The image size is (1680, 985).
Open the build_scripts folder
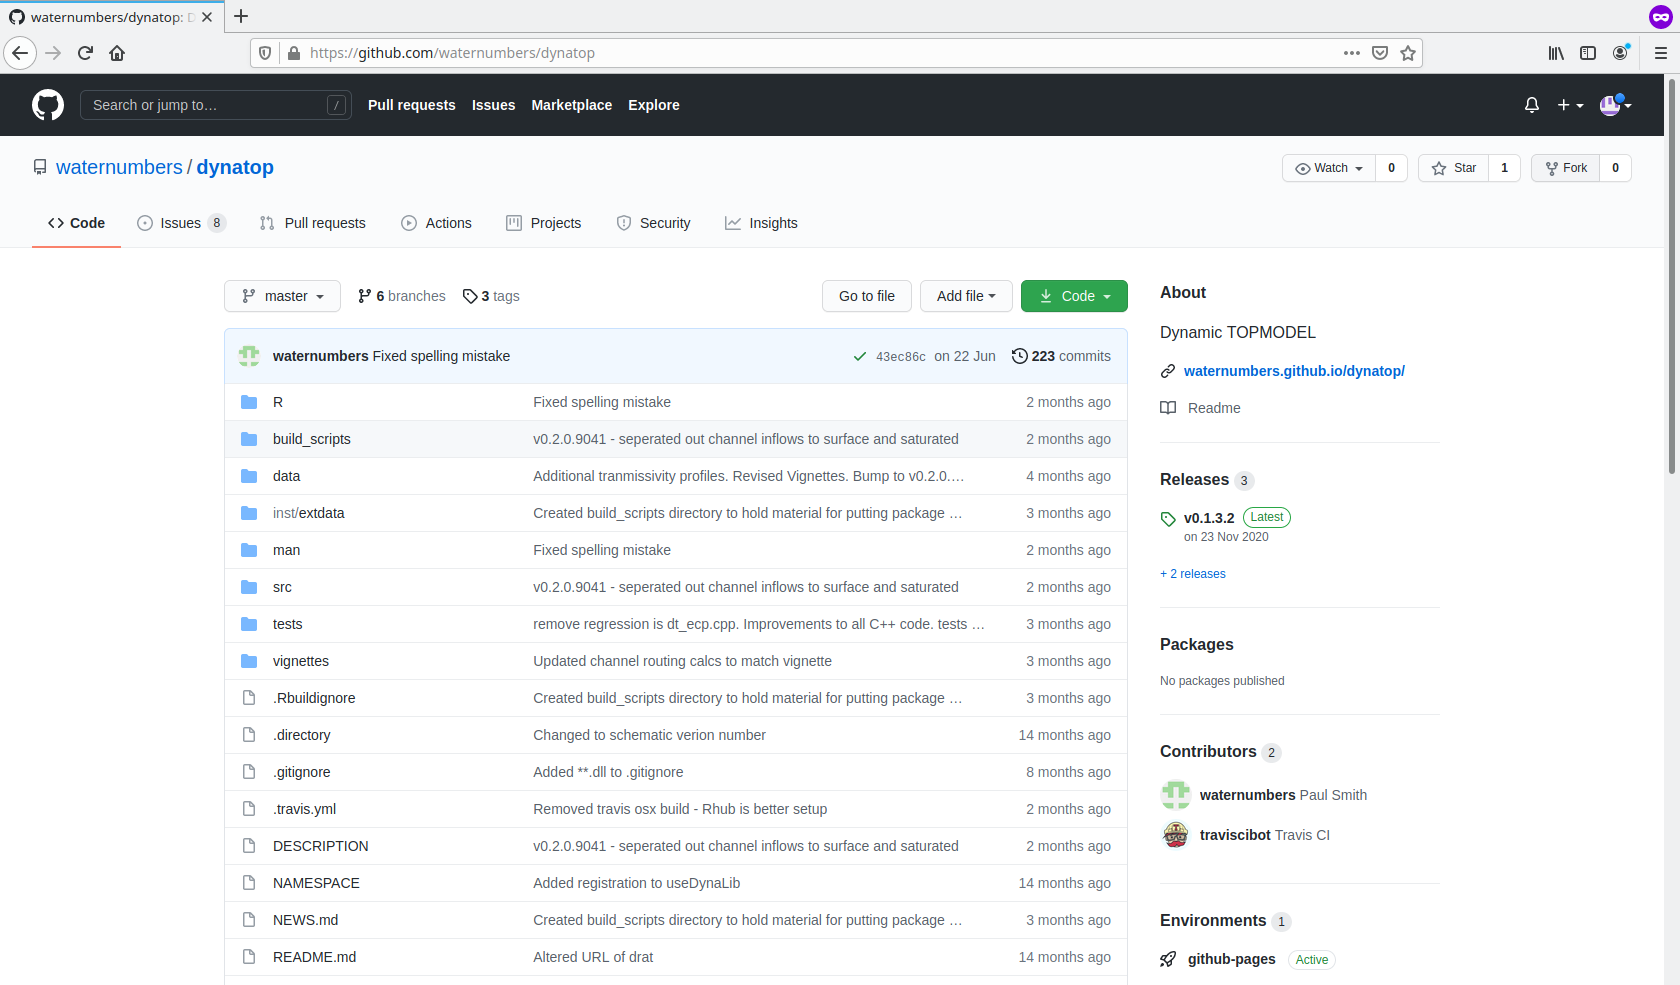coord(312,439)
